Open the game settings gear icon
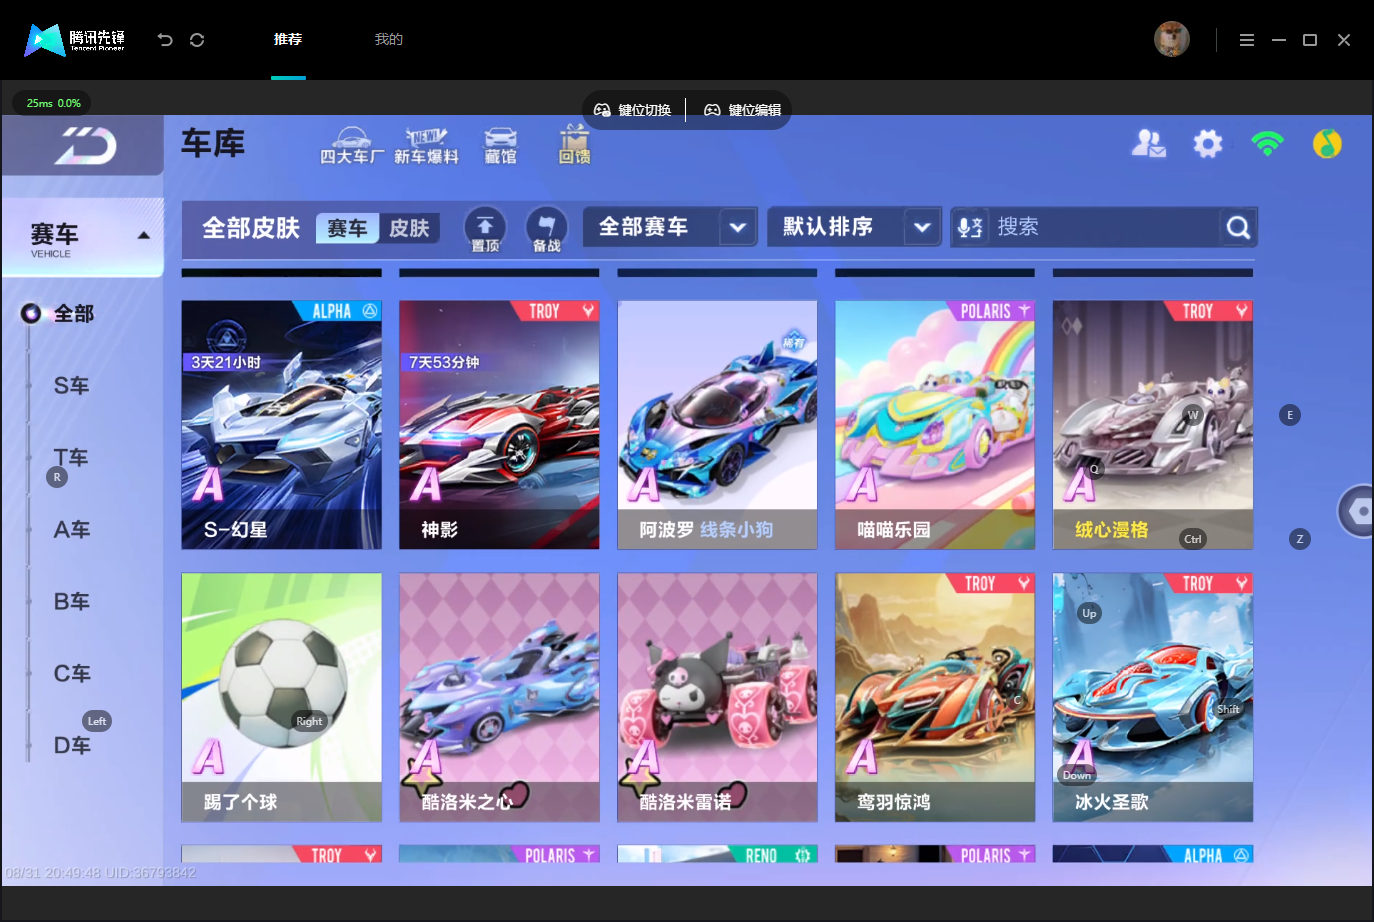The width and height of the screenshot is (1374, 922). click(1208, 144)
